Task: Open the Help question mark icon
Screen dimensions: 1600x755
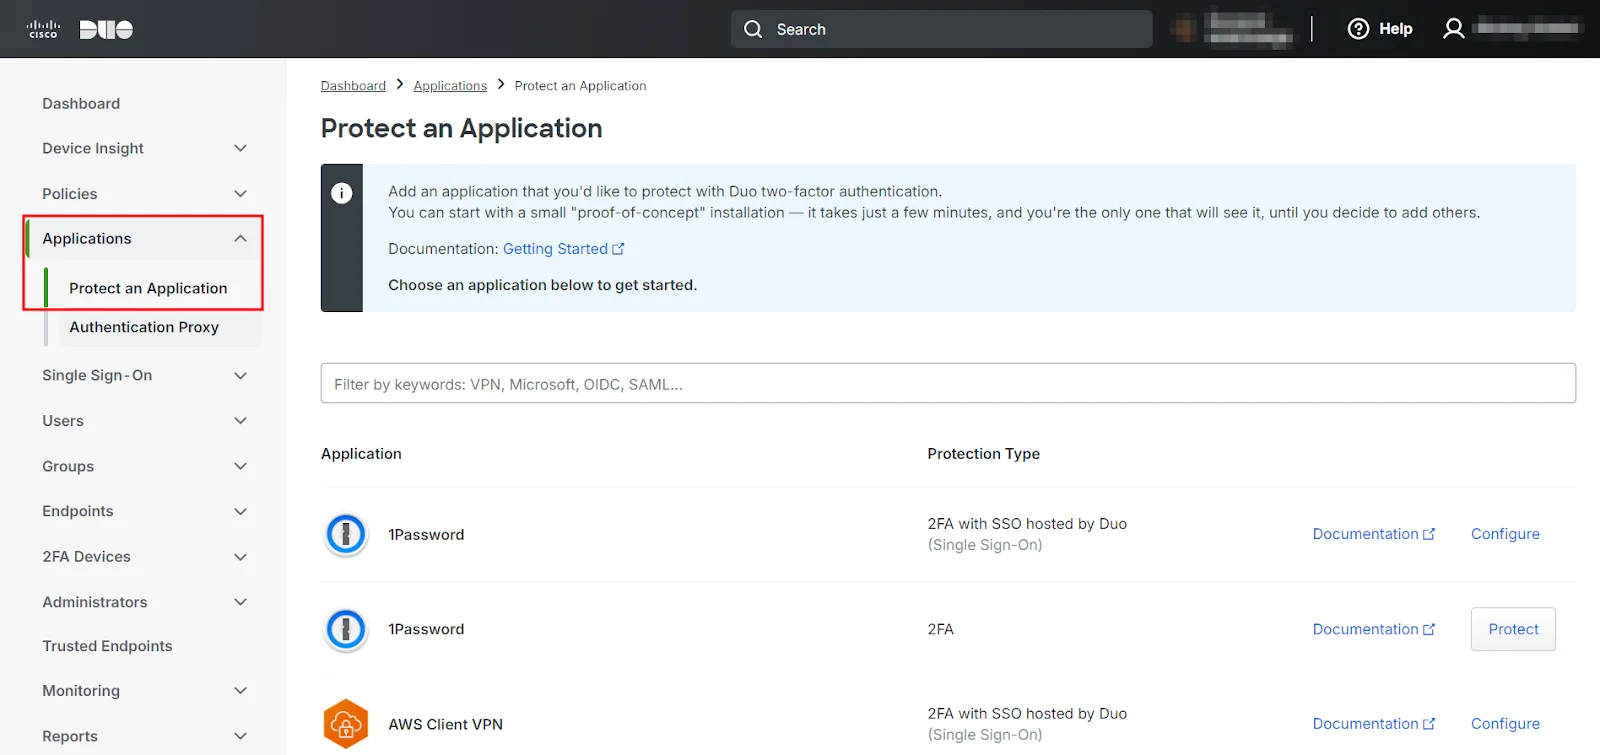Action: (x=1358, y=29)
